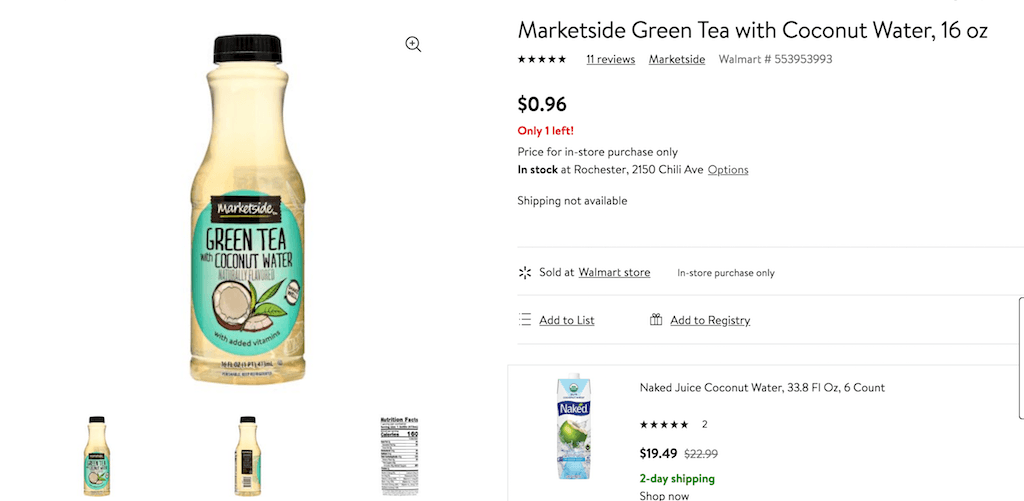Click the star rating of Naked Juice Coconut Water
Screen dimensions: 1024x501
664,425
